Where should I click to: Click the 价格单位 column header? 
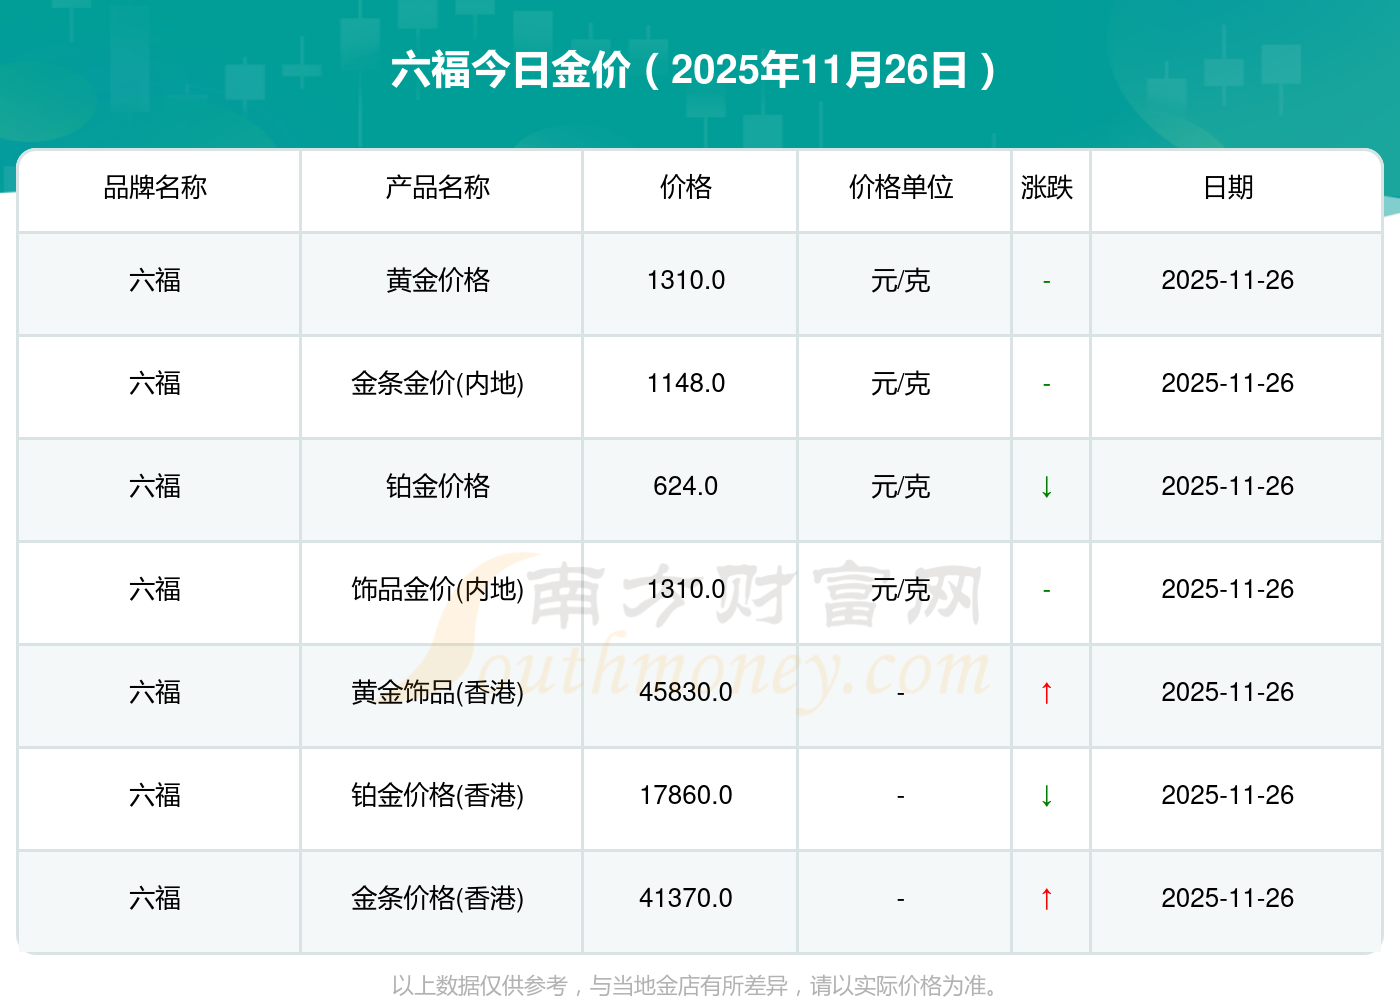coord(901,187)
